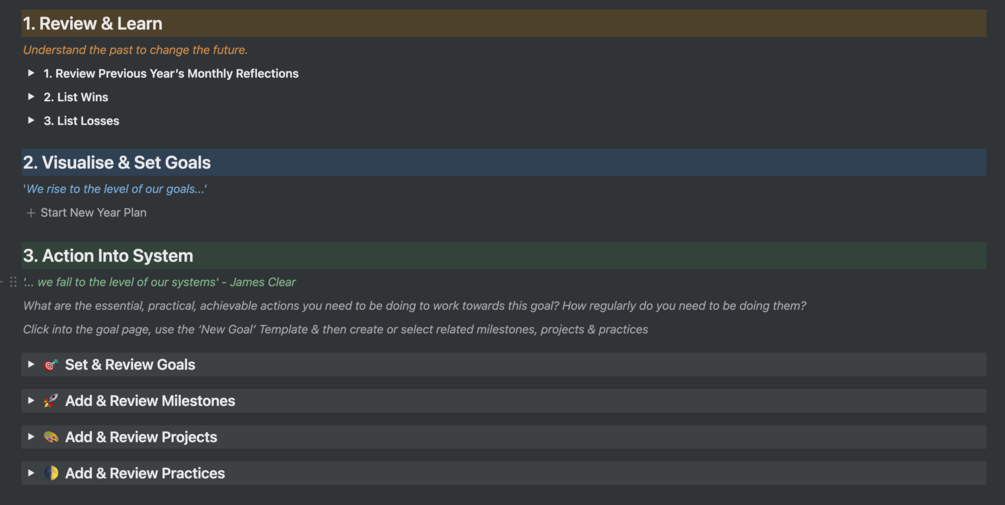Click the 'Understand the past to change the future' text
Viewport: 1005px width, 505px height.
135,50
